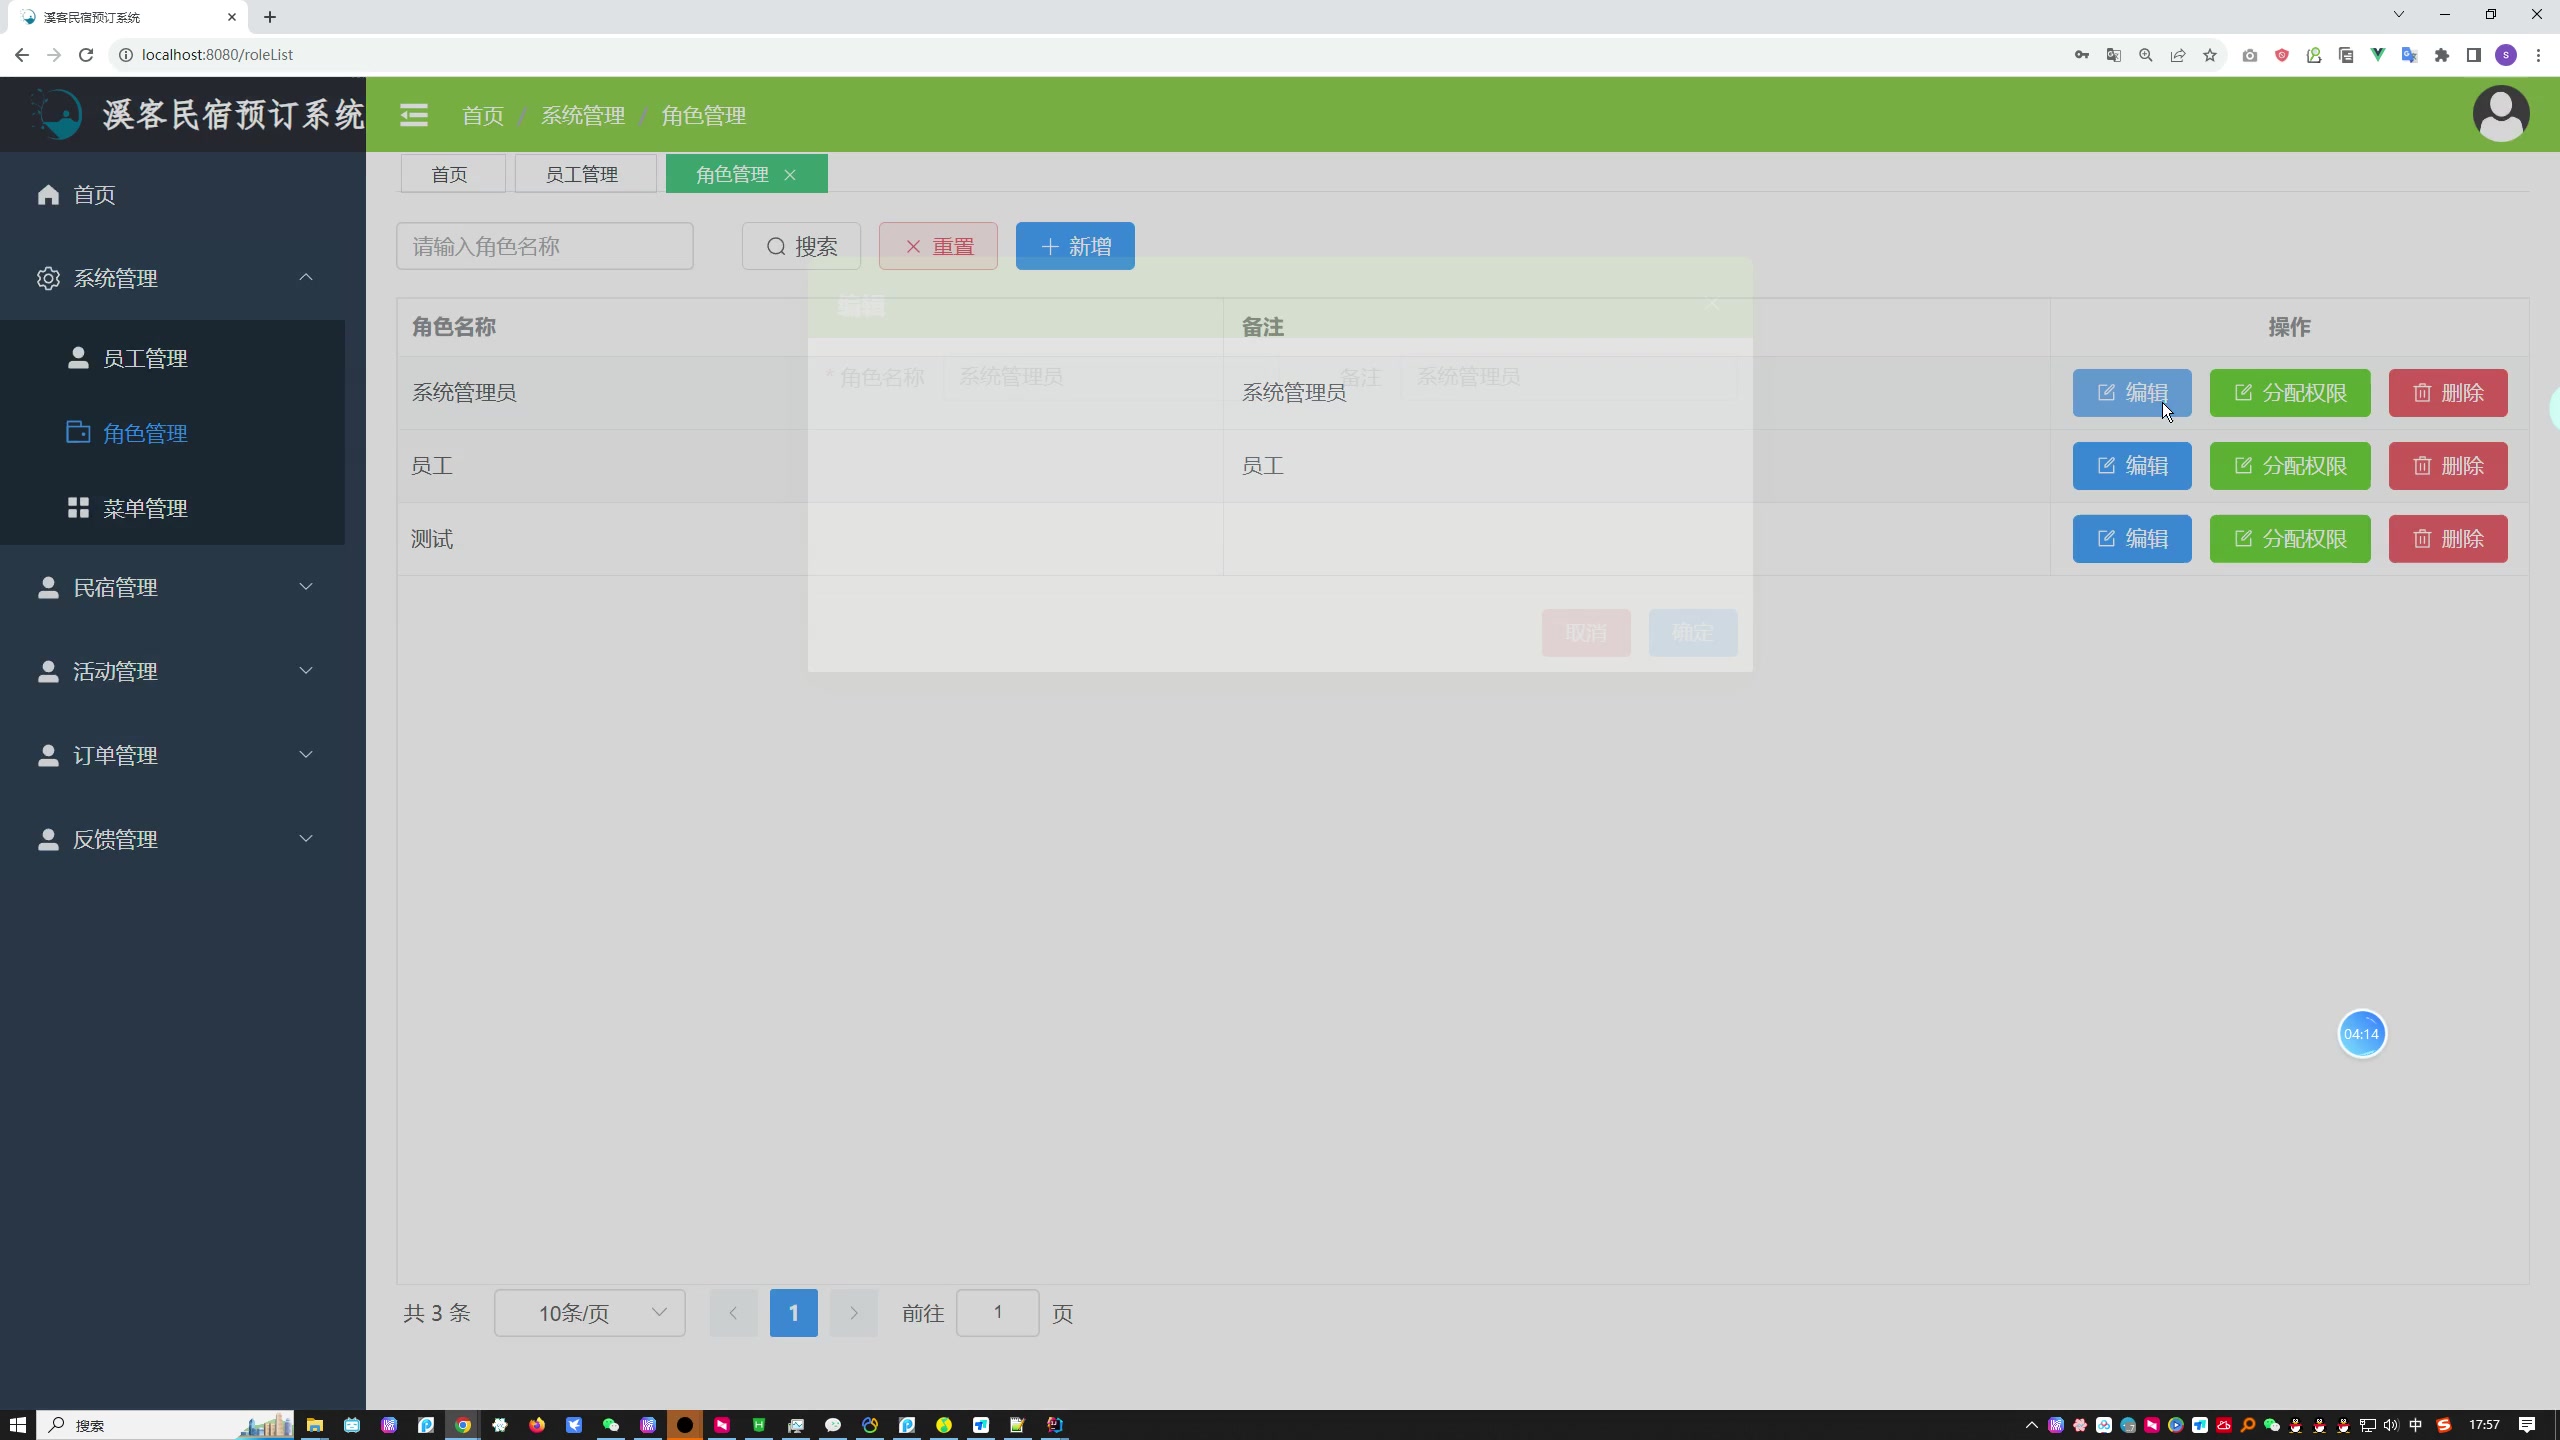
Task: Delete the 测试 role
Action: coord(2448,539)
